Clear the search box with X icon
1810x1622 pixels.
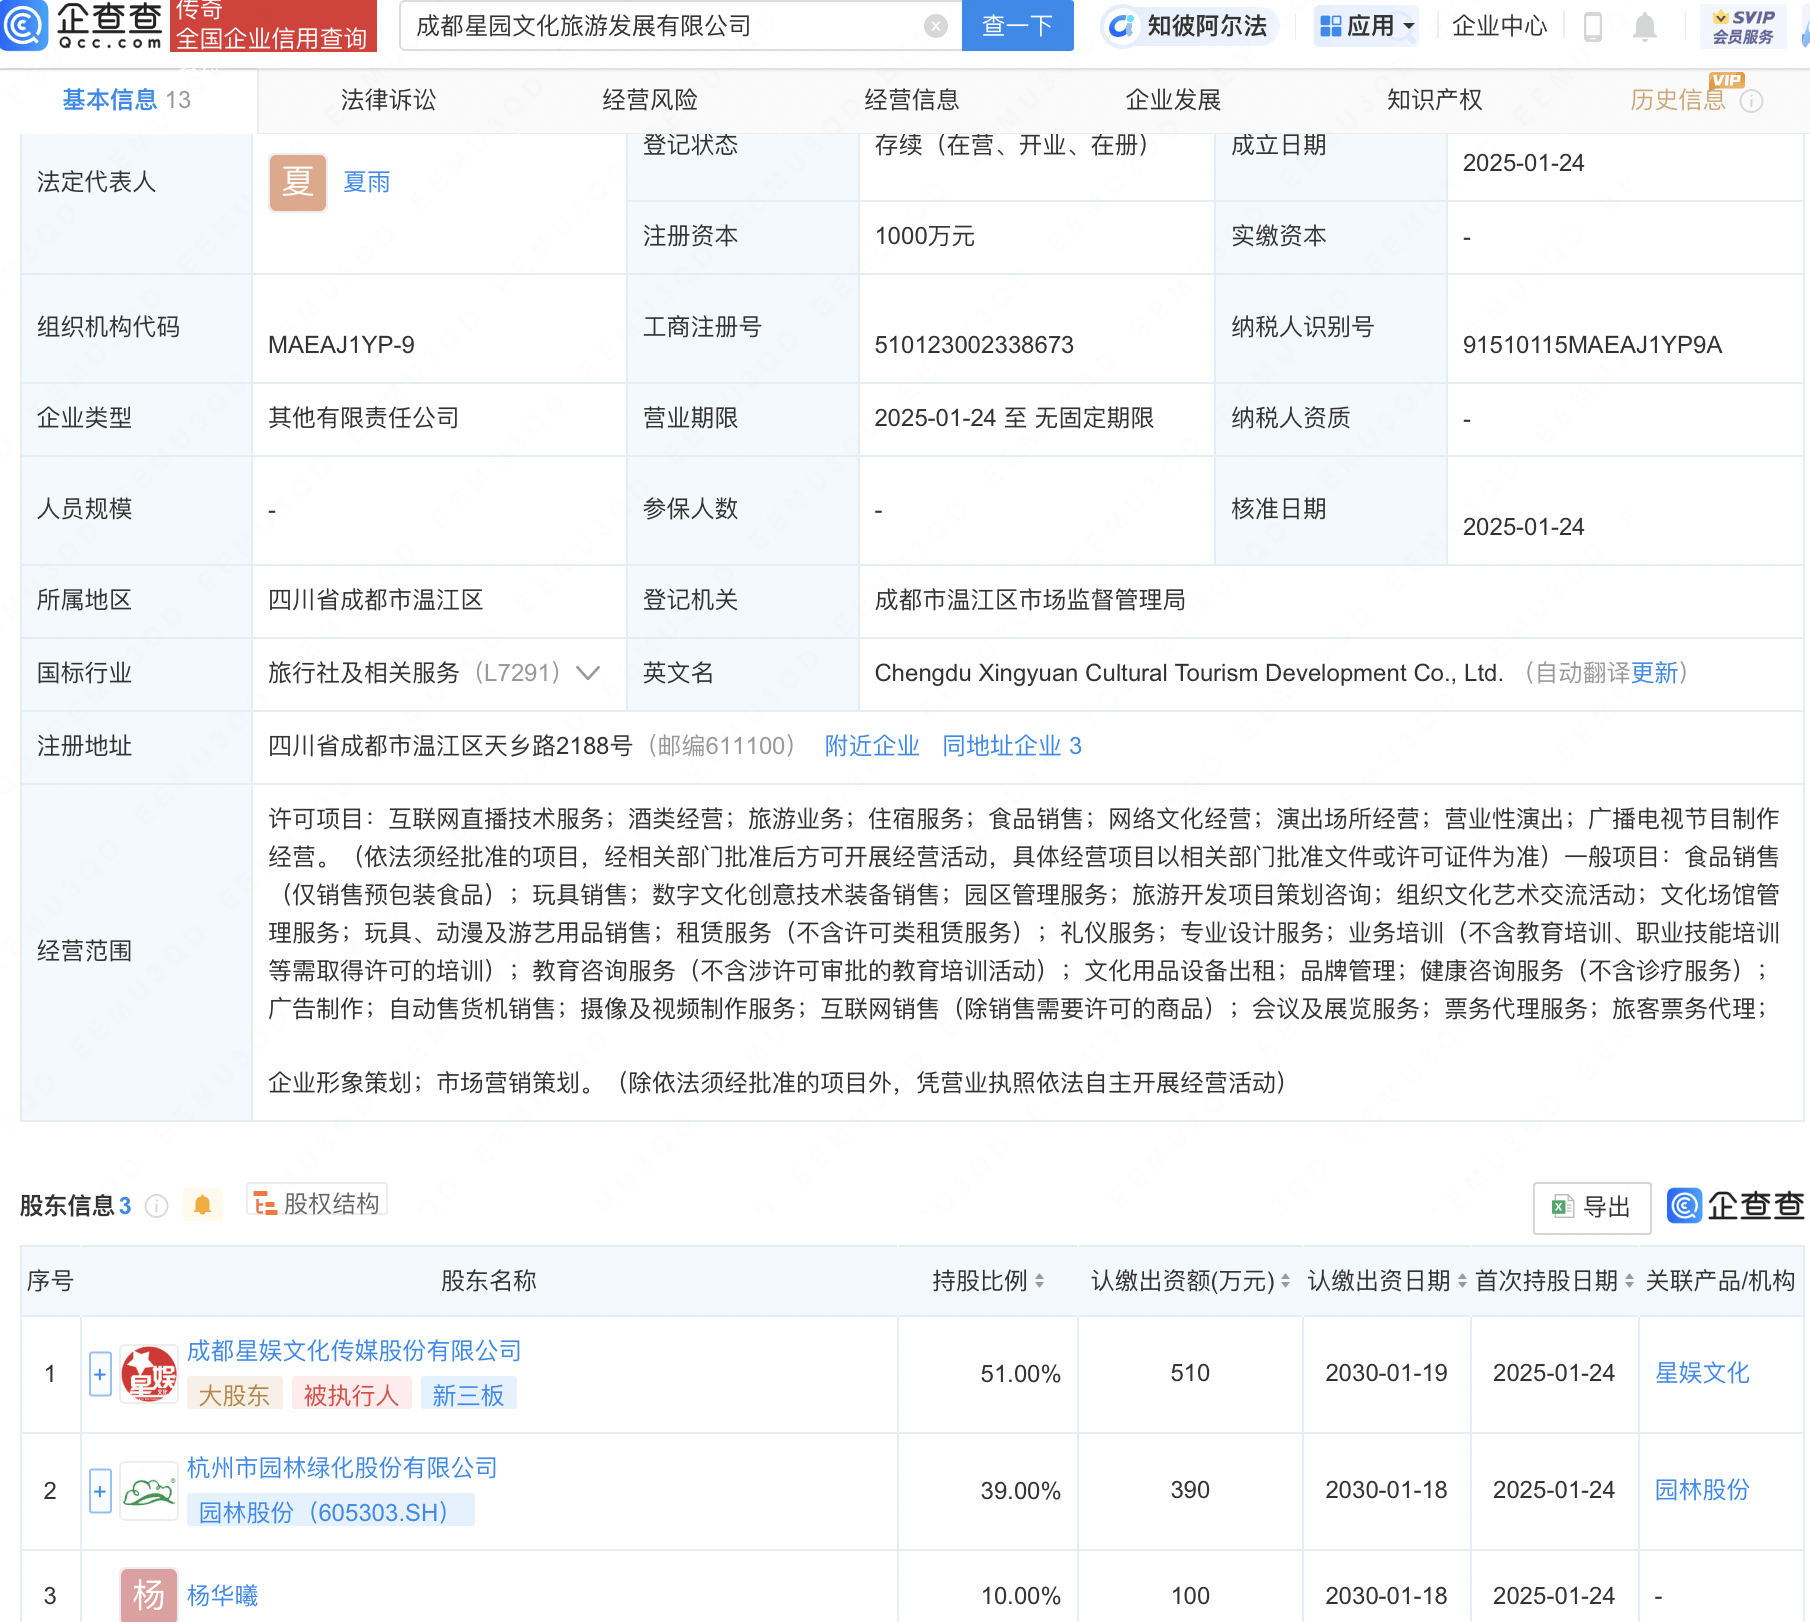pyautogui.click(x=936, y=26)
